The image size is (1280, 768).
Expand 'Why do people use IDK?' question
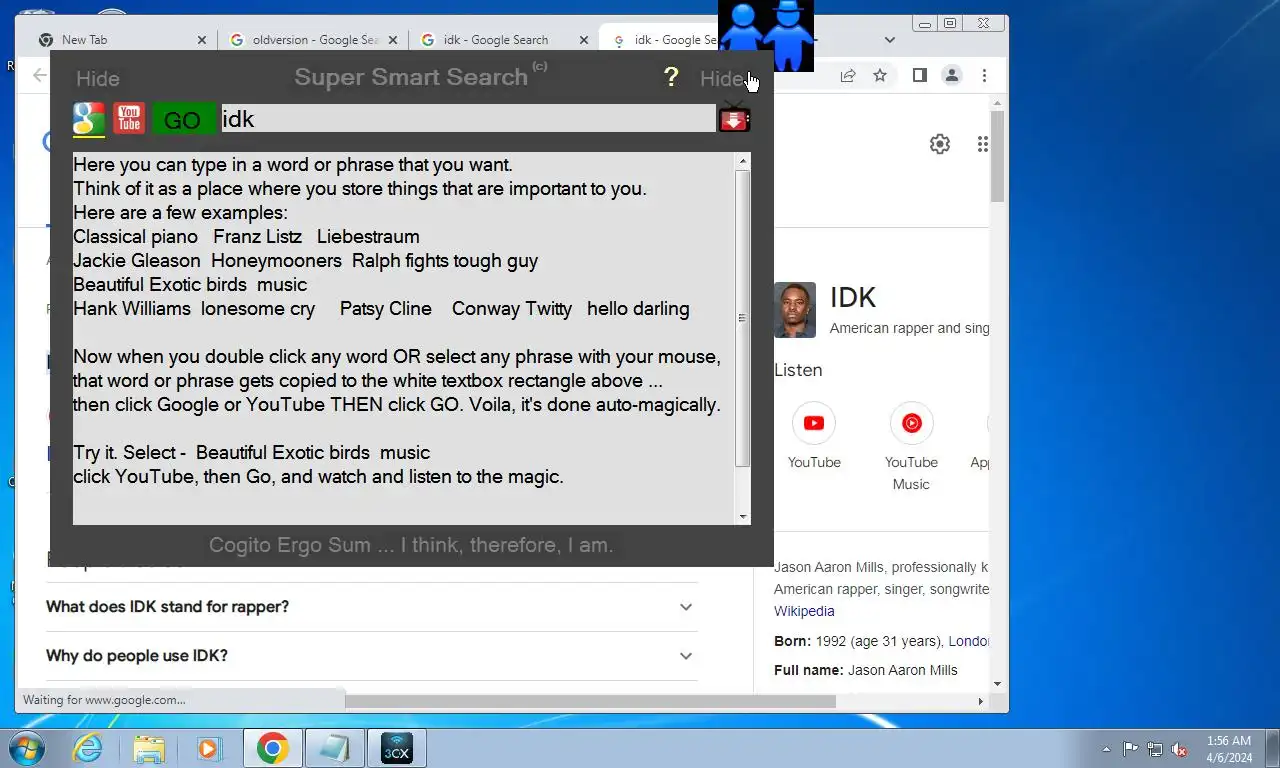pyautogui.click(x=370, y=656)
